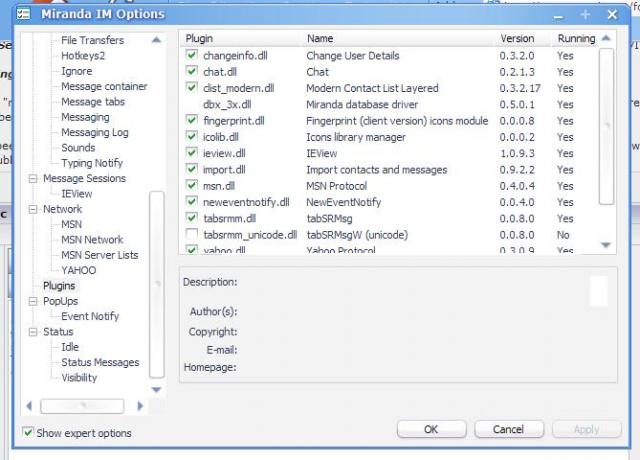This screenshot has height=460, width=640.
Task: Click the Apply button
Action: [587, 429]
